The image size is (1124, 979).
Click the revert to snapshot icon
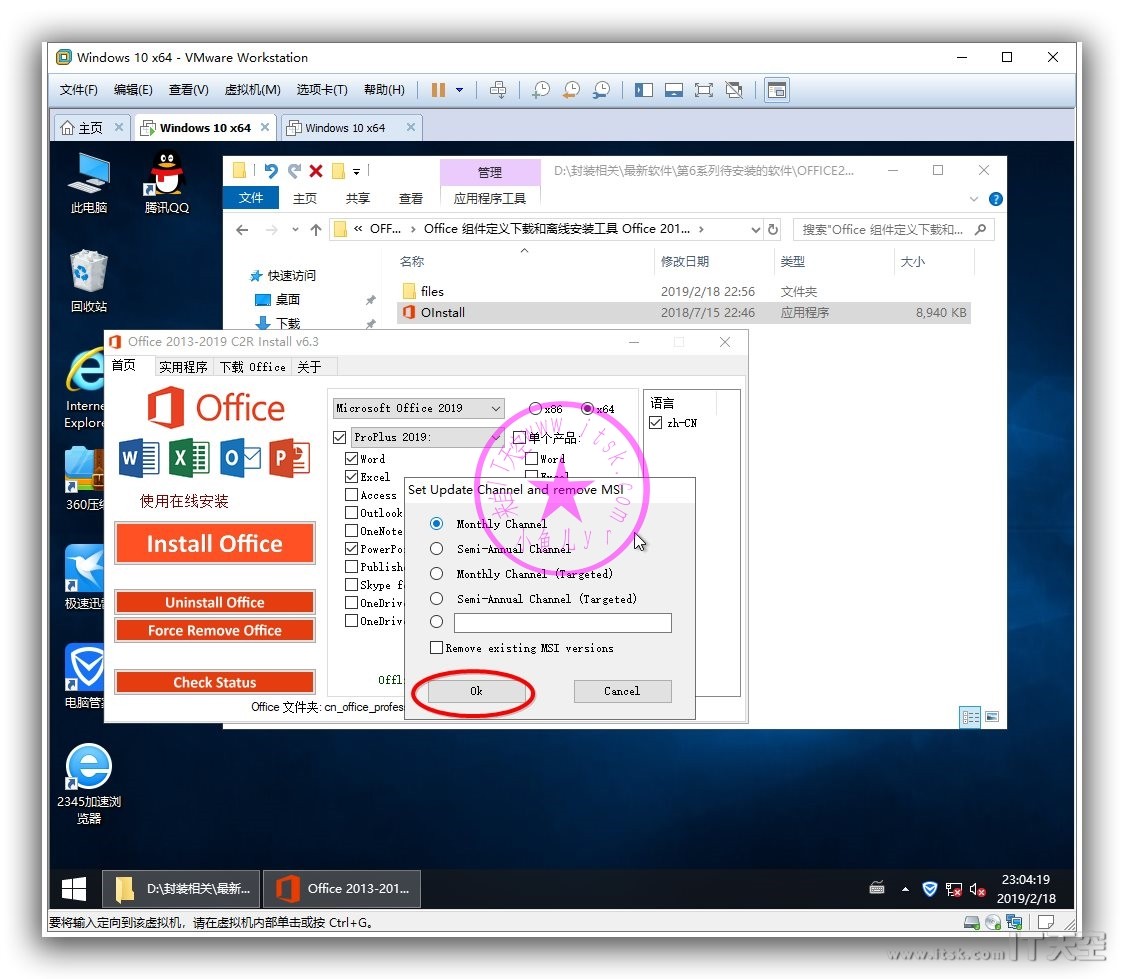tap(571, 90)
